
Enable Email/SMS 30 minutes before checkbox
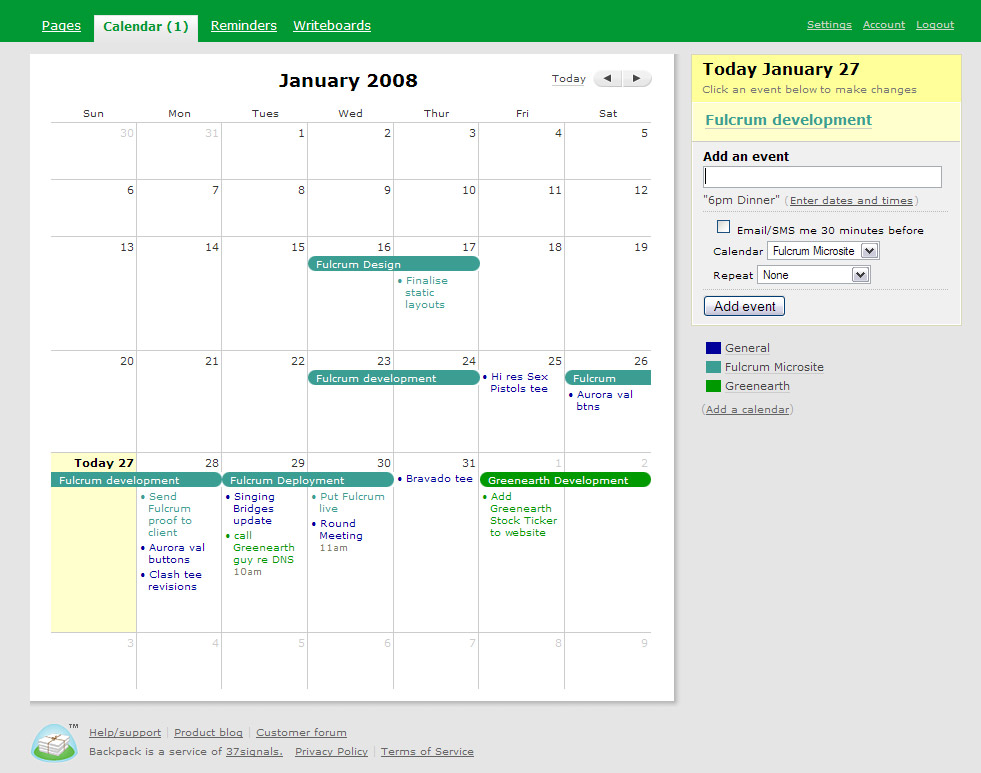[x=723, y=227]
